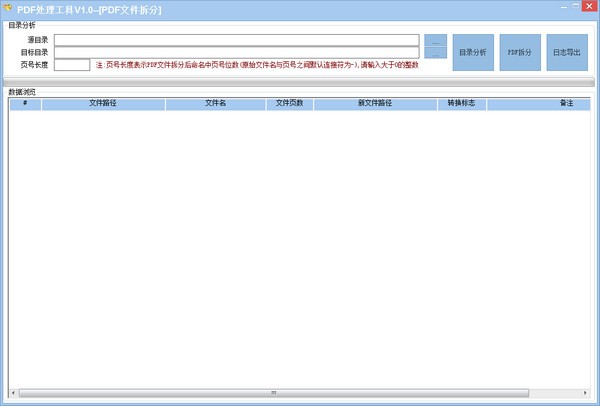This screenshot has height=406, width=600.
Task: Click the 新文件路径 column header
Action: pyautogui.click(x=375, y=103)
